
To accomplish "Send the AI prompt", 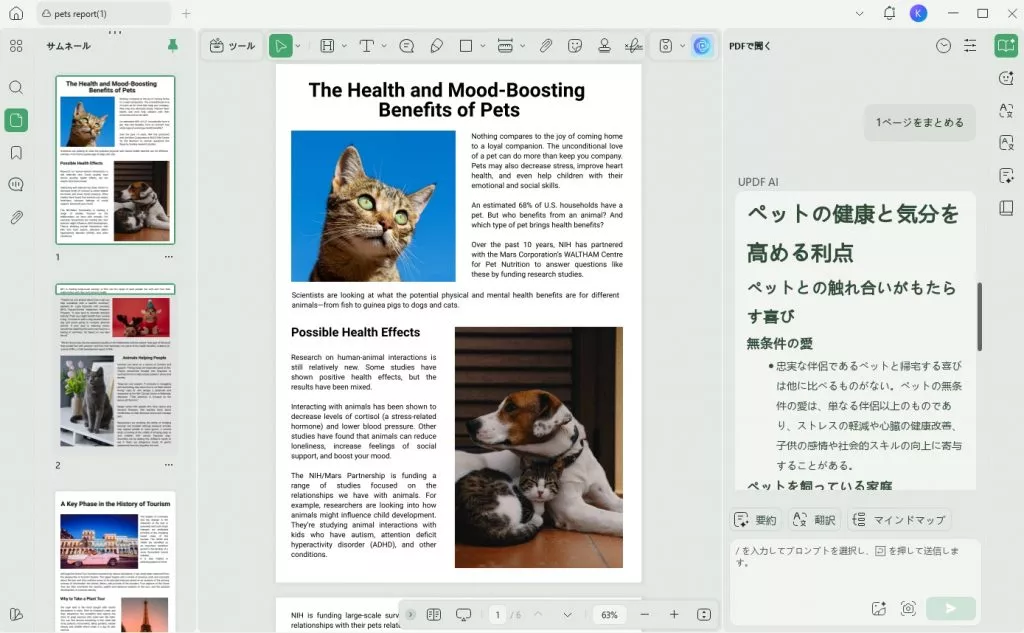I will point(951,609).
